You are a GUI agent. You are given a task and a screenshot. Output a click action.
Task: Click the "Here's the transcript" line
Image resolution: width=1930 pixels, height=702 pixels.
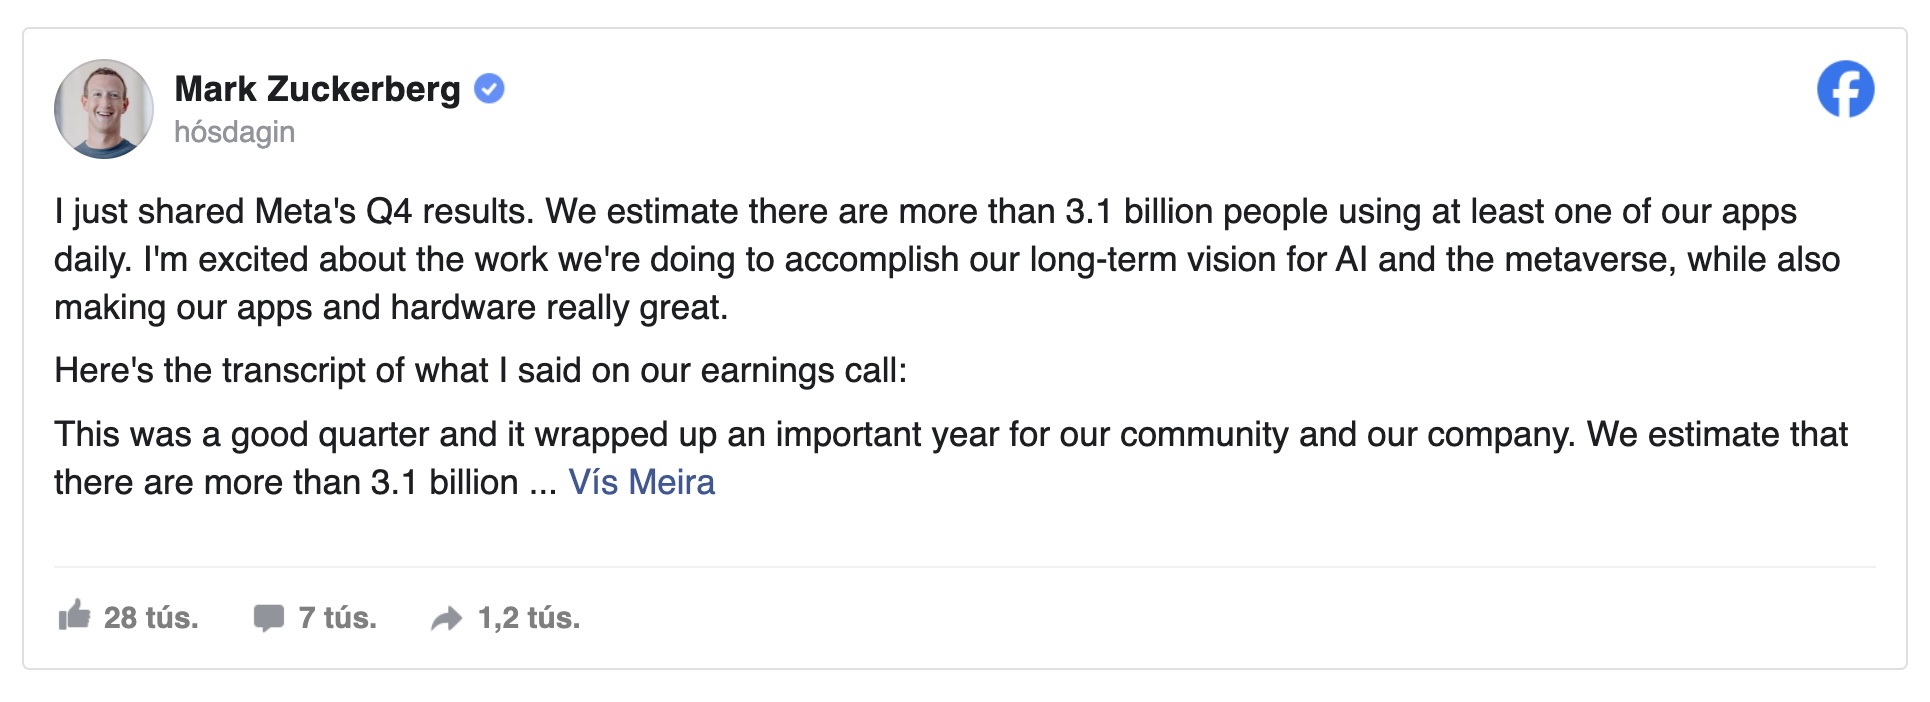(x=481, y=371)
